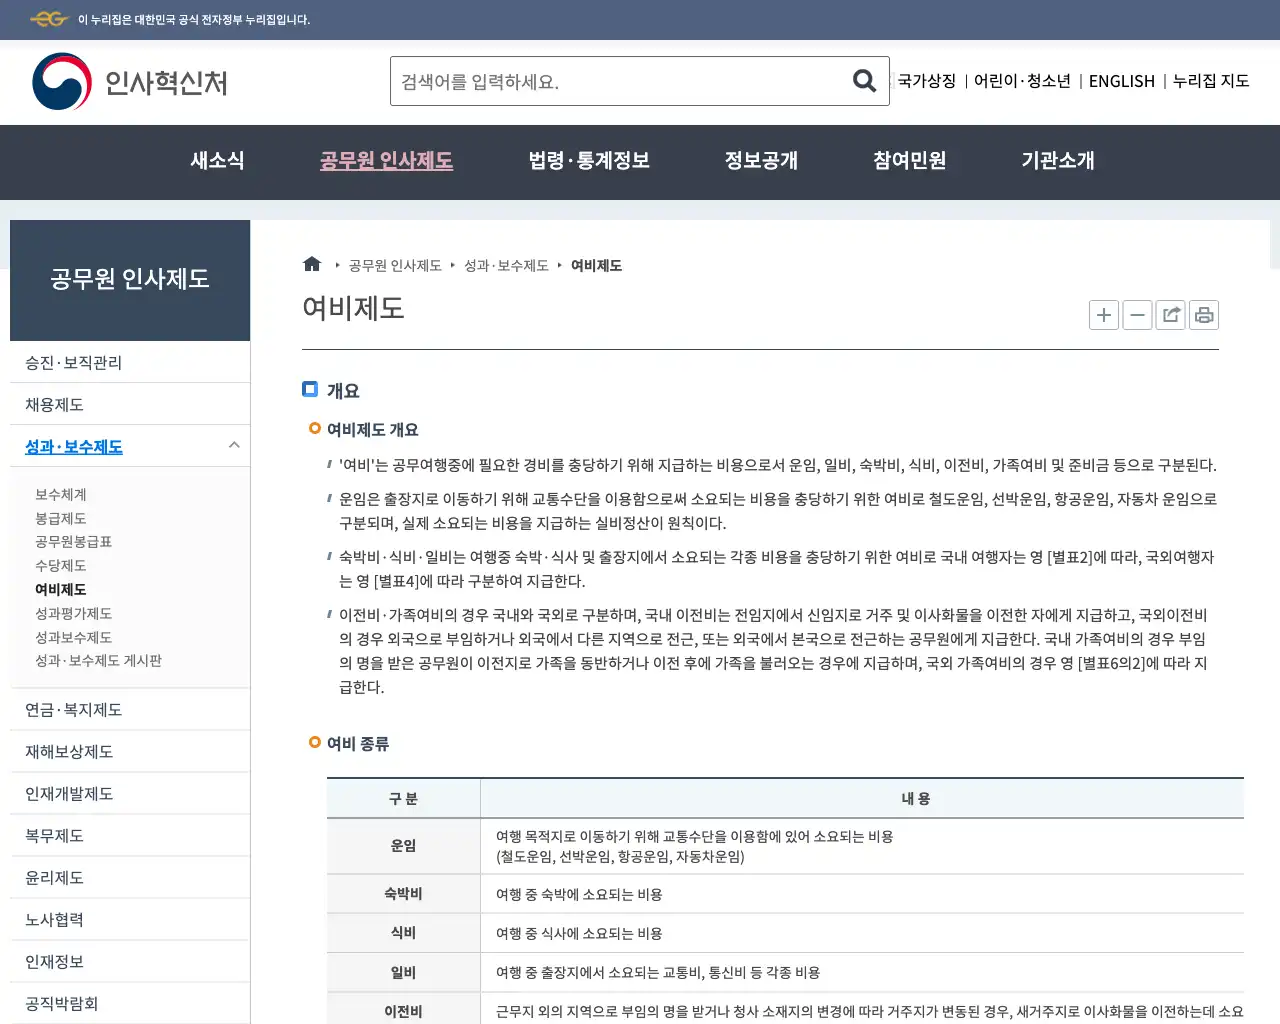Open 성과·보수제도 게시판 submenu item
The image size is (1280, 1024).
[98, 660]
